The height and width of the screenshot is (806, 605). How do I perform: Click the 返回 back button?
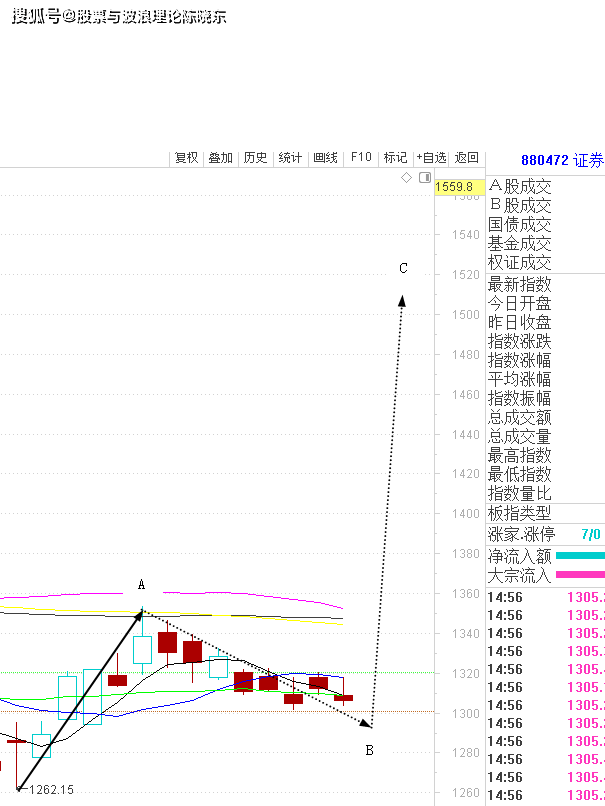click(x=467, y=158)
